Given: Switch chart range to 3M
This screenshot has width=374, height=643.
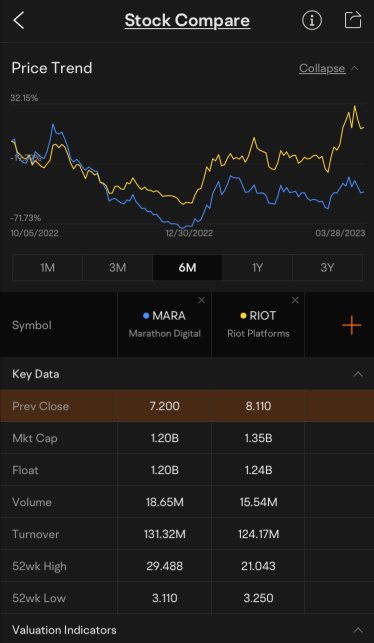Looking at the screenshot, I should point(118,268).
